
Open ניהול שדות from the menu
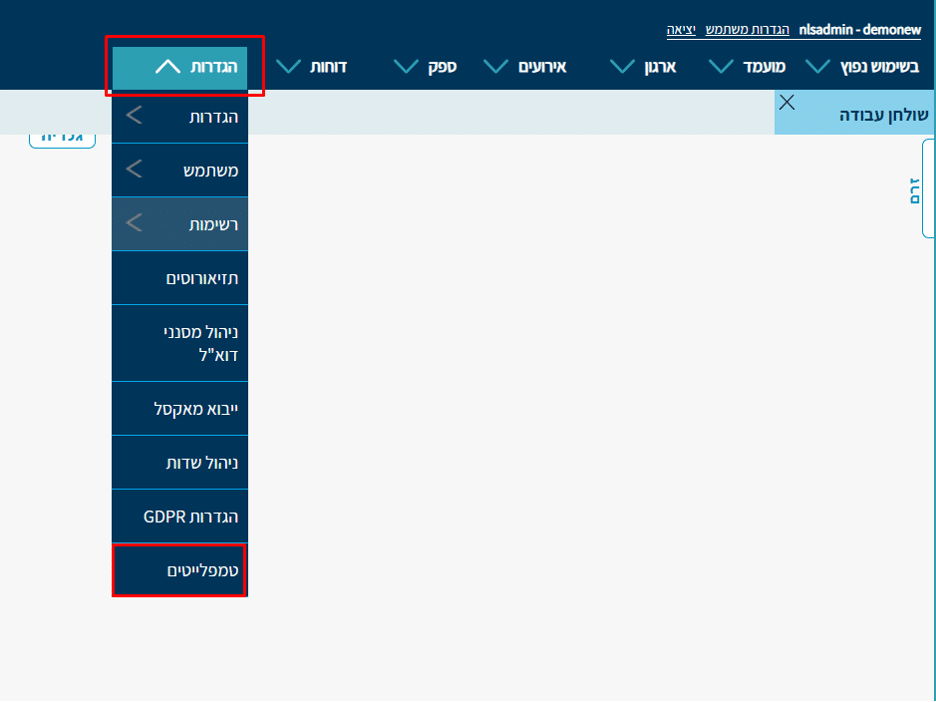click(180, 463)
